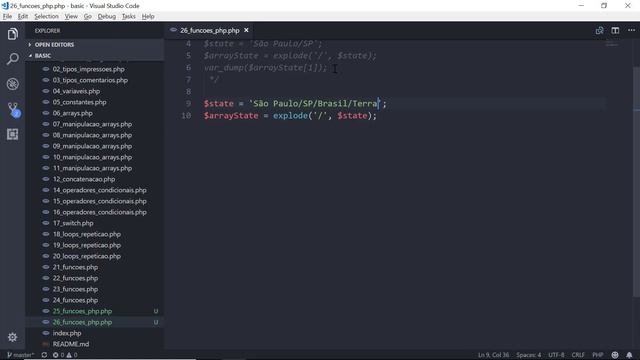Expand the Open Editors section
Screen dimensions: 640x360
95,44
